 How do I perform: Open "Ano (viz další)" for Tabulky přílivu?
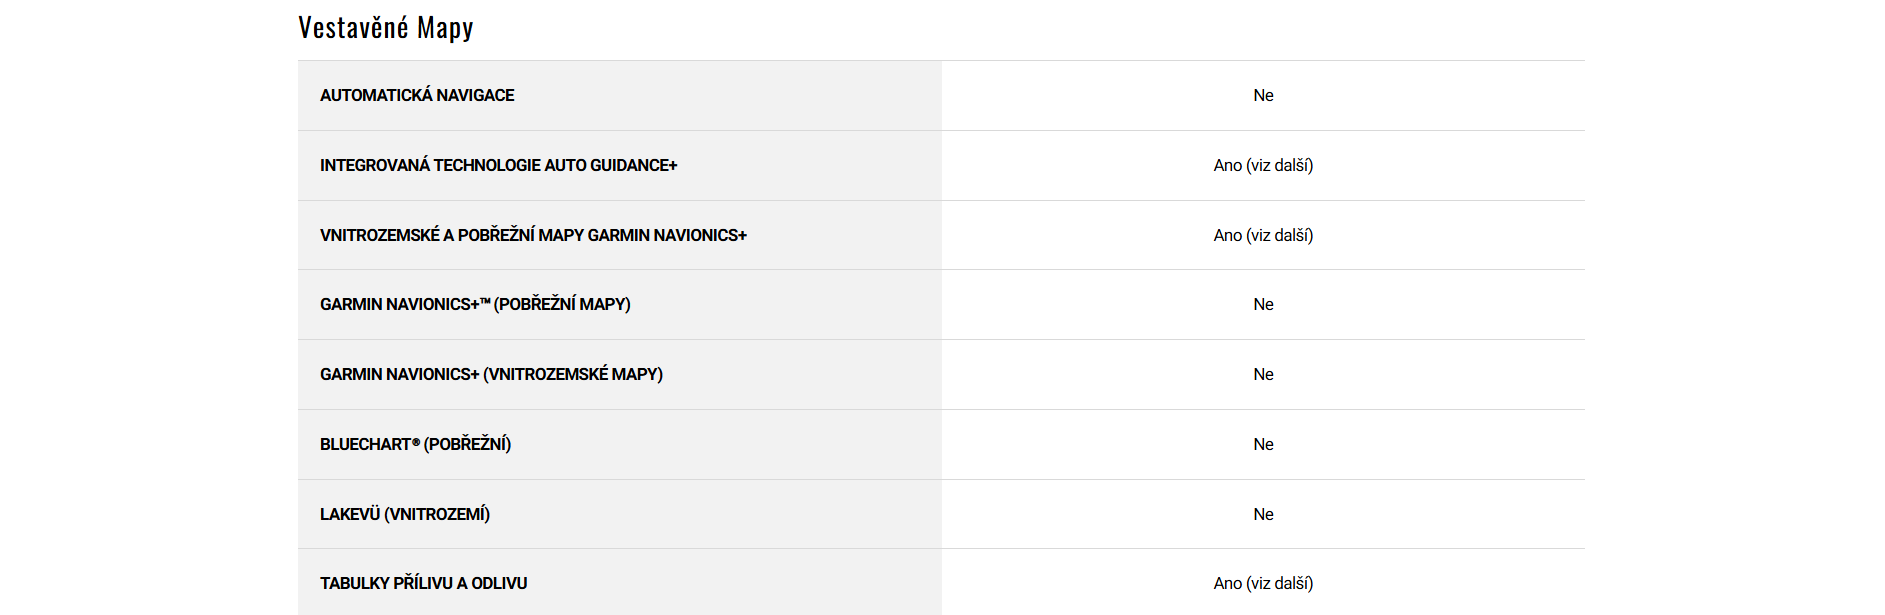[x=1263, y=584]
